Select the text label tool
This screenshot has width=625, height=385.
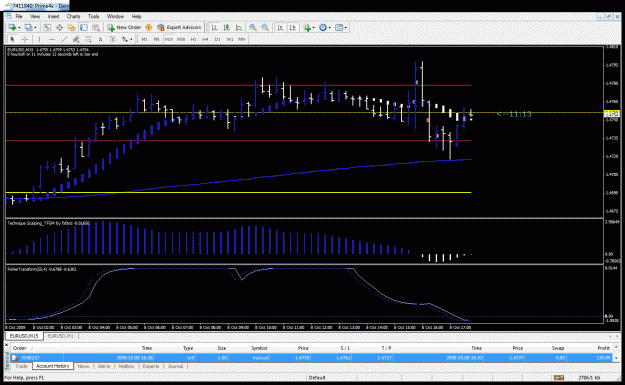tap(113, 39)
